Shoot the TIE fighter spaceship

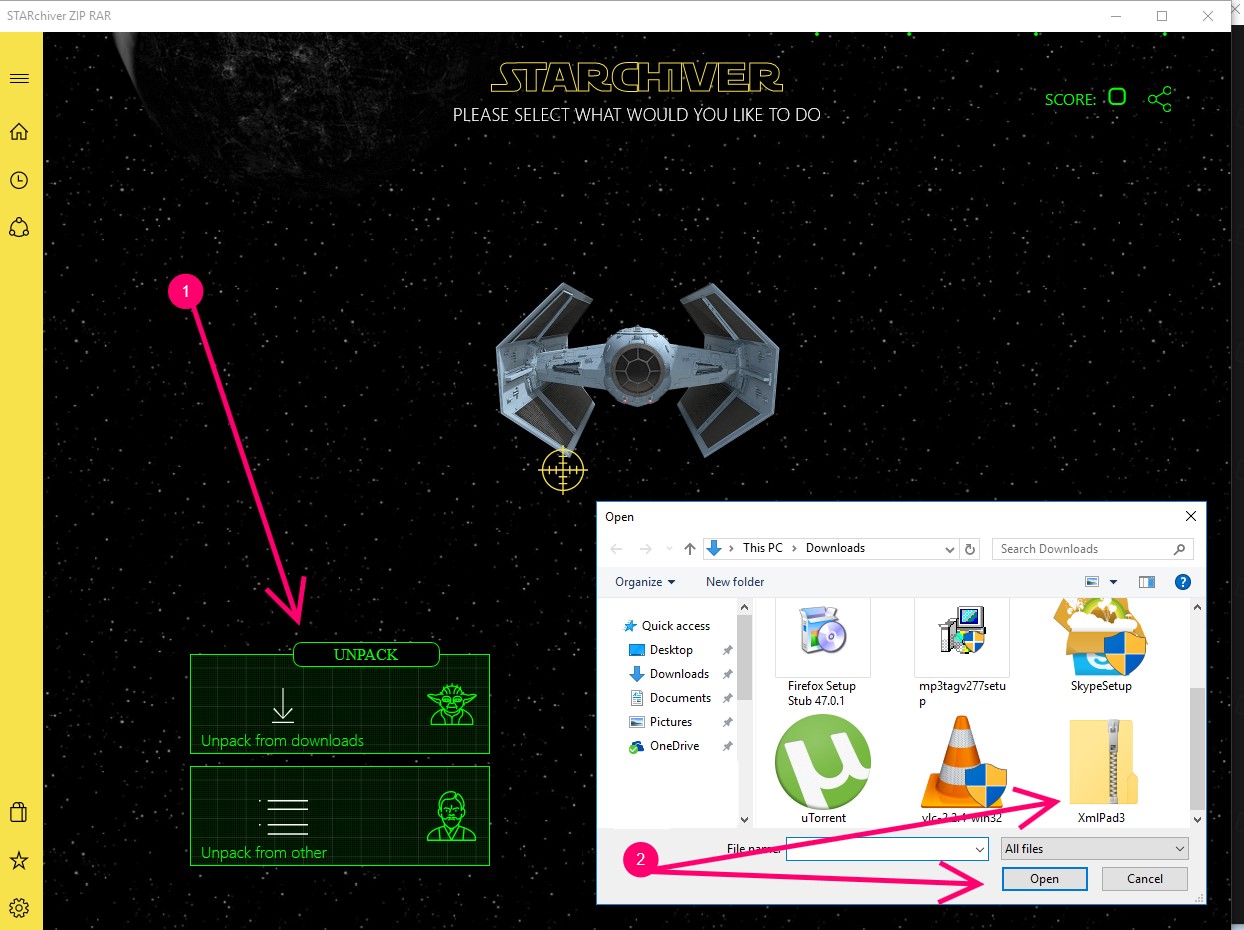637,369
